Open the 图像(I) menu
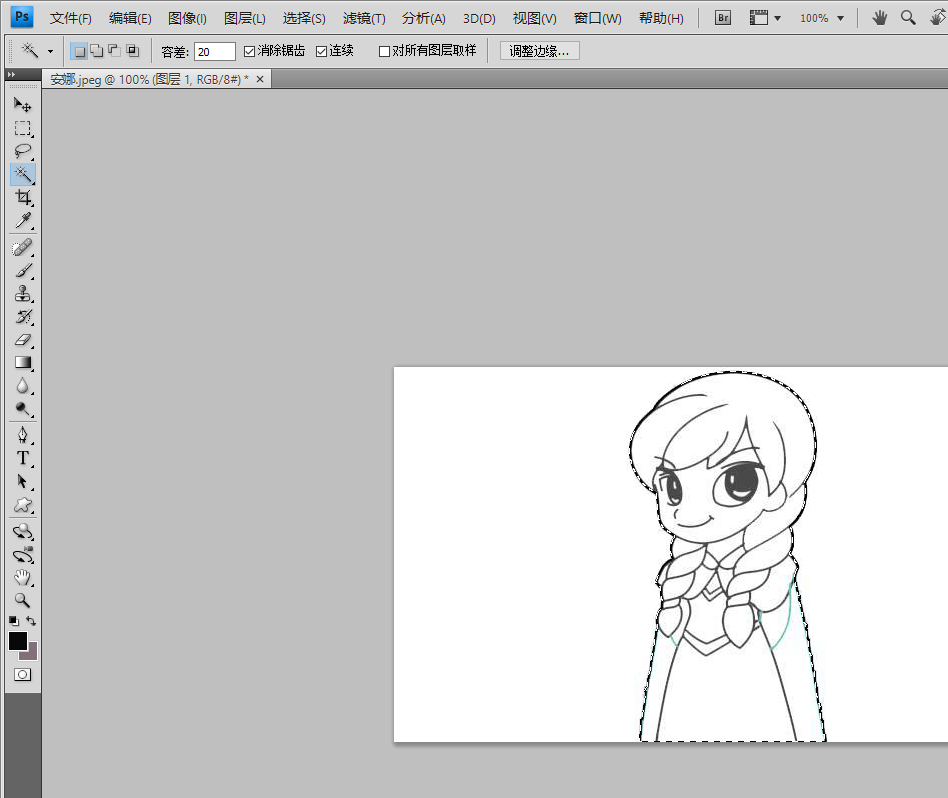The height and width of the screenshot is (798, 948). coord(187,18)
